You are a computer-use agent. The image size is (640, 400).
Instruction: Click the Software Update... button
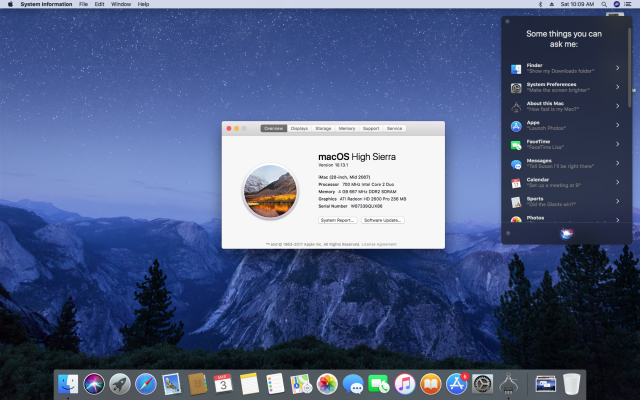(x=383, y=220)
